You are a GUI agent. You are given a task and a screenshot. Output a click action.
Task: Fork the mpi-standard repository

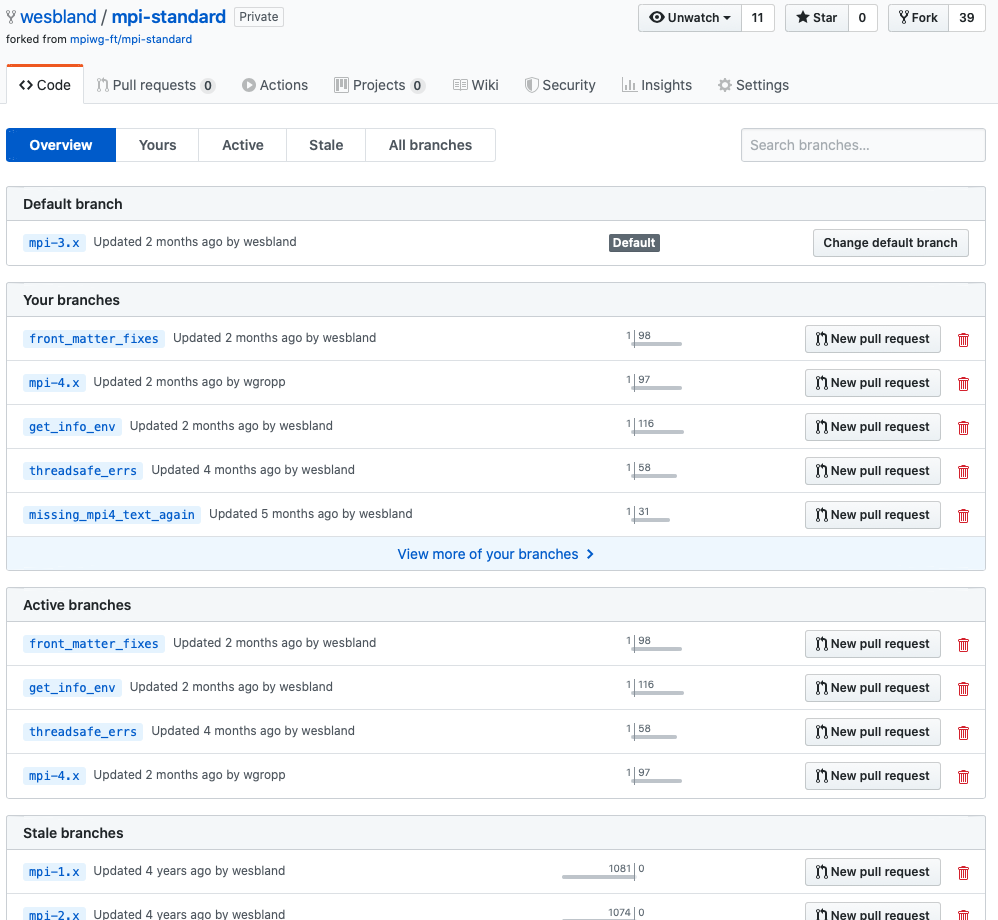coord(918,18)
